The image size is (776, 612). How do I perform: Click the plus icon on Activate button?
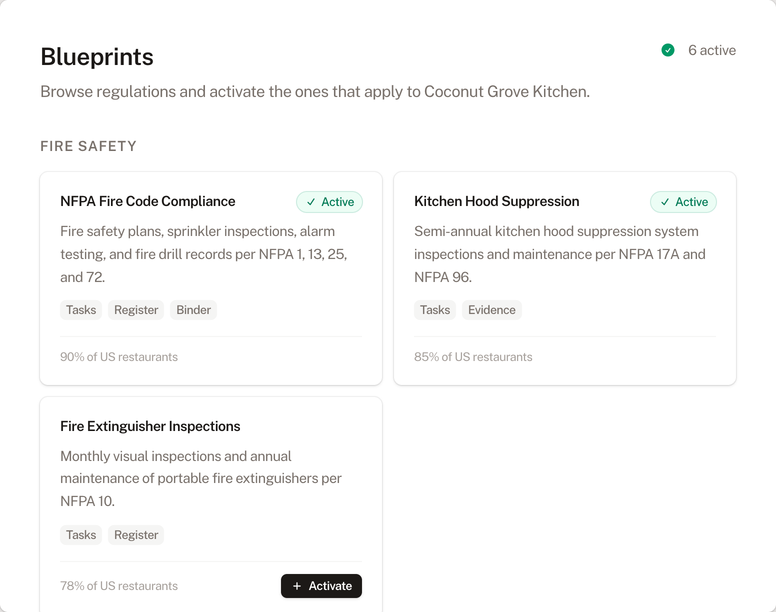297,586
